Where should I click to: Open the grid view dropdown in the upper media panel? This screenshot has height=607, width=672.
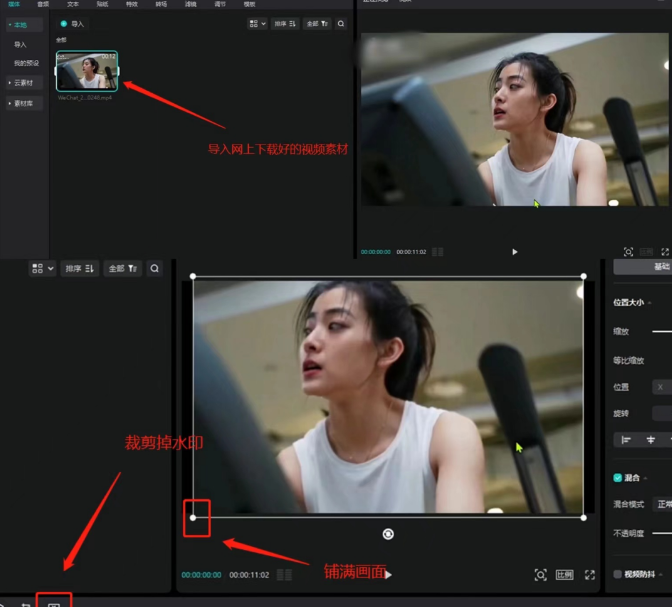point(258,24)
